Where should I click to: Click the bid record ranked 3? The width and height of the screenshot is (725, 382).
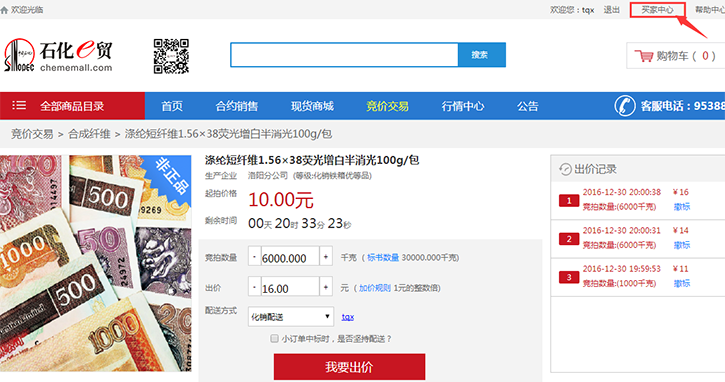point(638,277)
